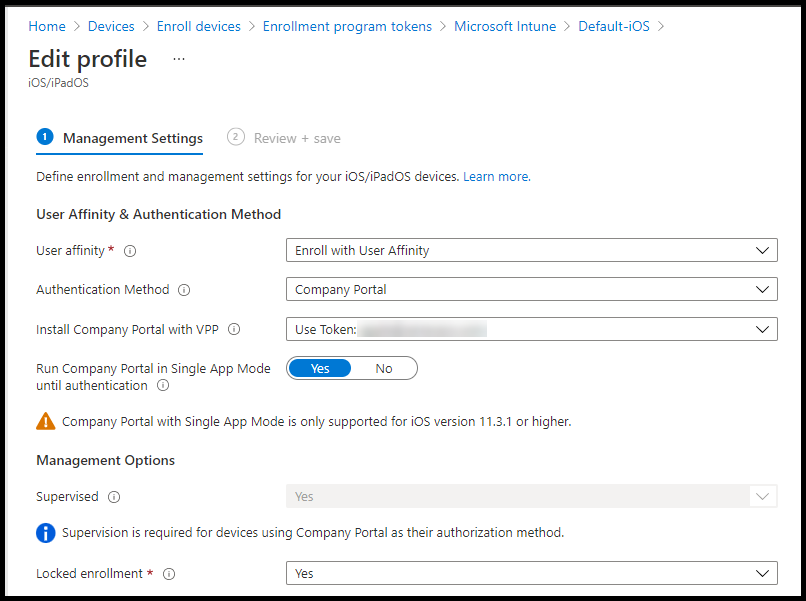Navigate to Home breadcrumb
This screenshot has width=806, height=601.
tap(47, 26)
